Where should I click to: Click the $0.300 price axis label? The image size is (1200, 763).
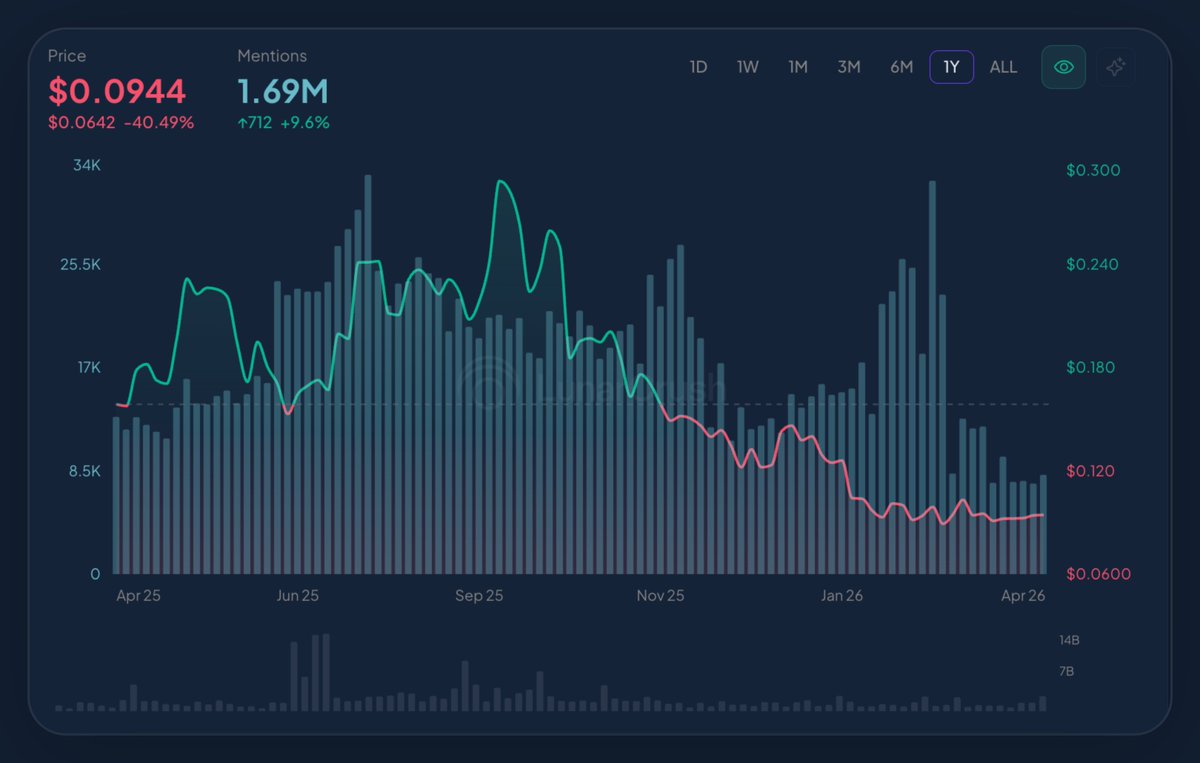click(x=1093, y=170)
